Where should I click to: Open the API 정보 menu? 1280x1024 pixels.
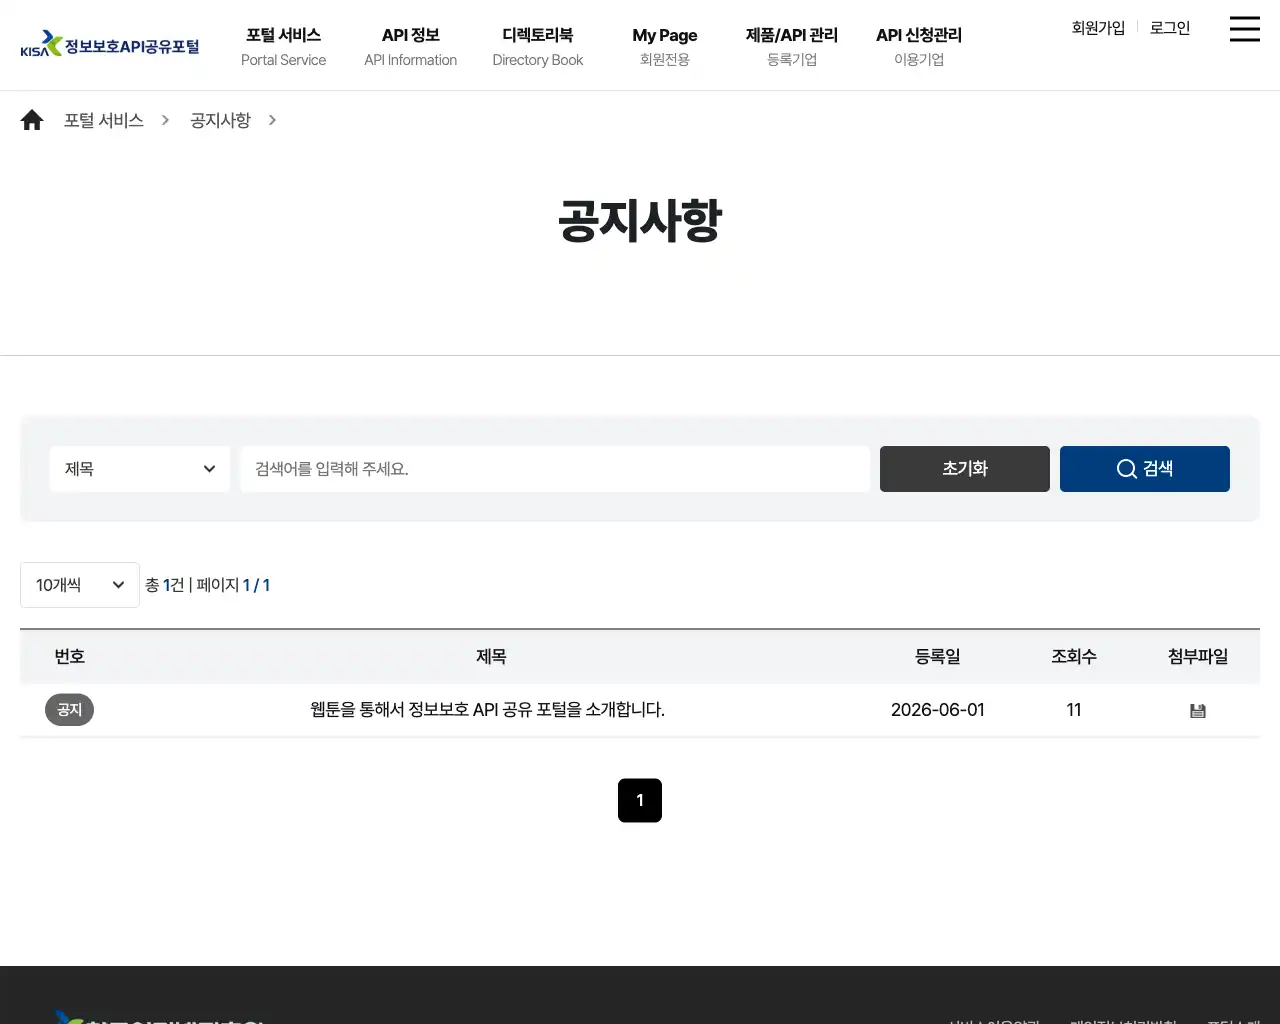411,46
